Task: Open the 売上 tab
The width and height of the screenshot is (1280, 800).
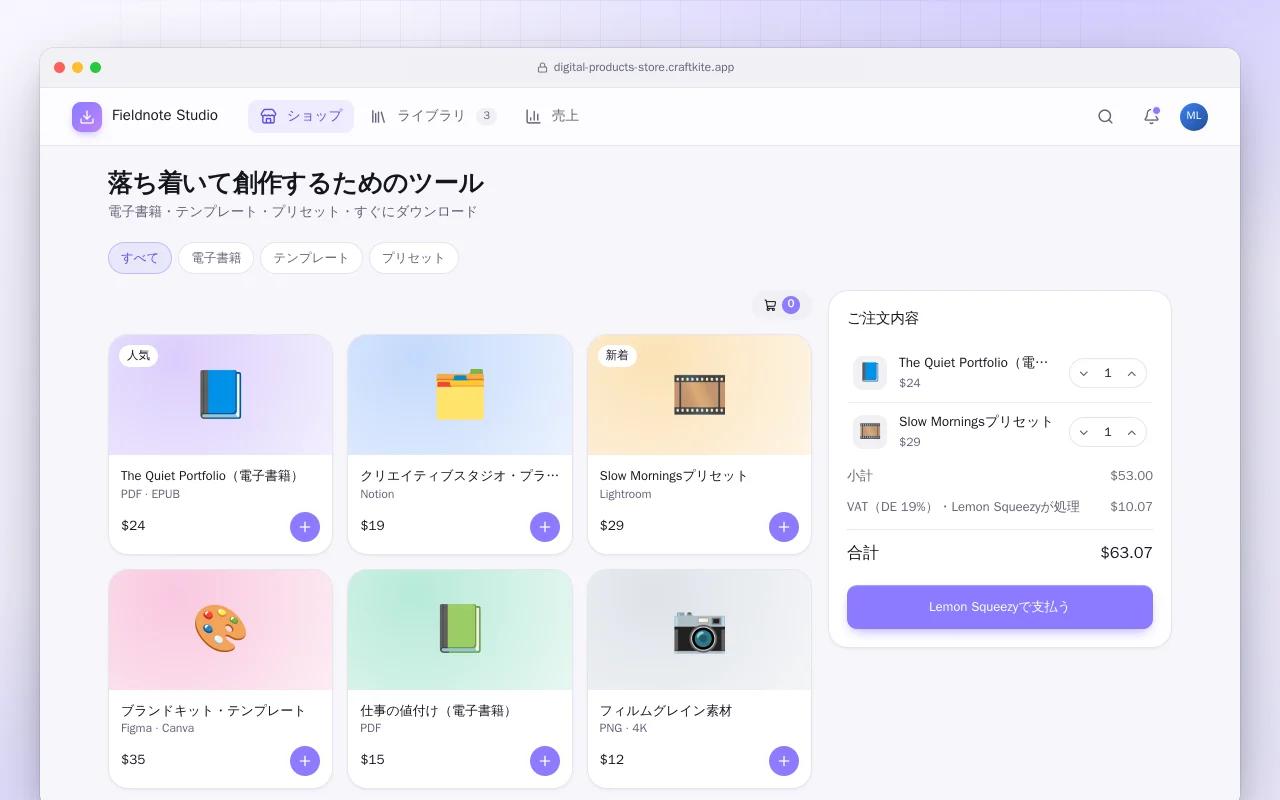Action: (552, 116)
